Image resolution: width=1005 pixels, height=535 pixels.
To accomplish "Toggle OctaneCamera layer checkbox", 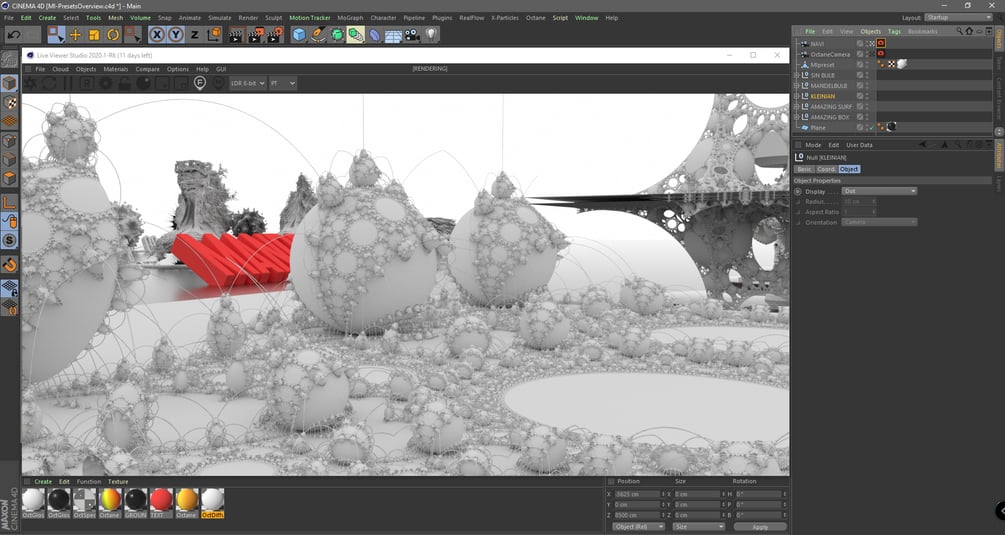I will coord(860,54).
